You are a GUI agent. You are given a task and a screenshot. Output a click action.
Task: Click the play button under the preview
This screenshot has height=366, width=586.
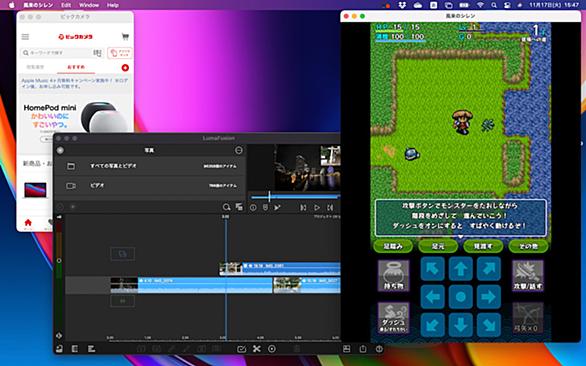pos(317,207)
